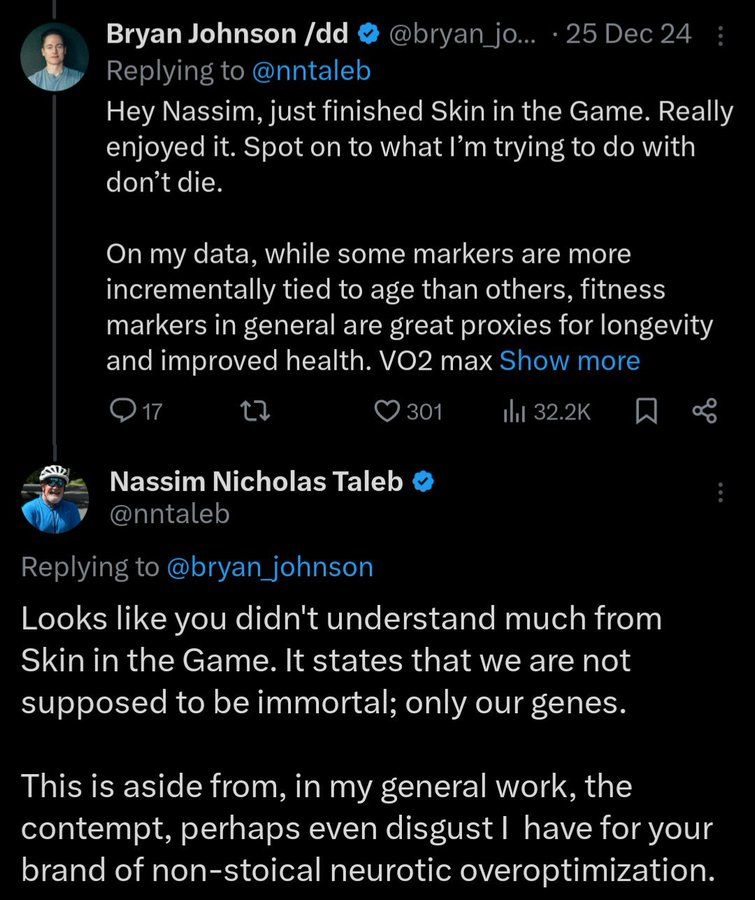Retweet Bryan Johnson's tweet
The height and width of the screenshot is (900, 755).
pyautogui.click(x=254, y=412)
